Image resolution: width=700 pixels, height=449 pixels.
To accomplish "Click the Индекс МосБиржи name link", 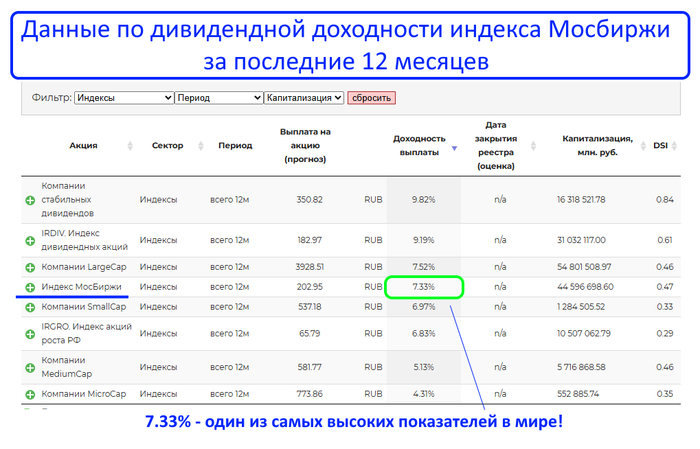I will [79, 287].
